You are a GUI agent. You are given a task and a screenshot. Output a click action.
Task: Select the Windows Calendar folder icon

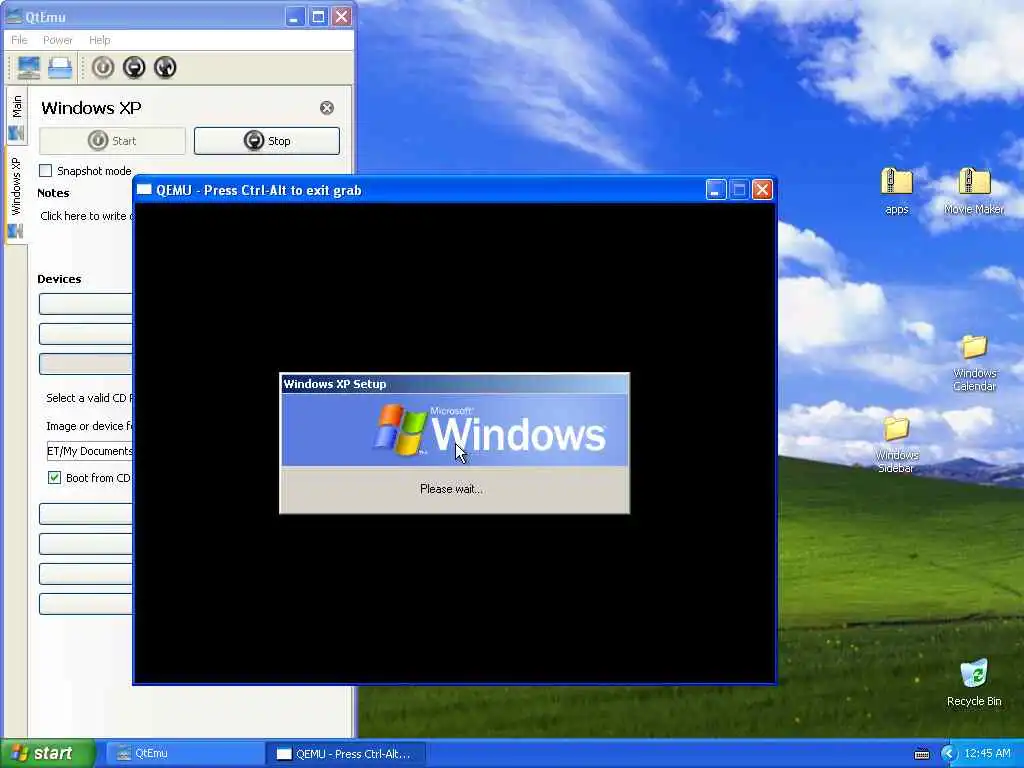pos(974,363)
